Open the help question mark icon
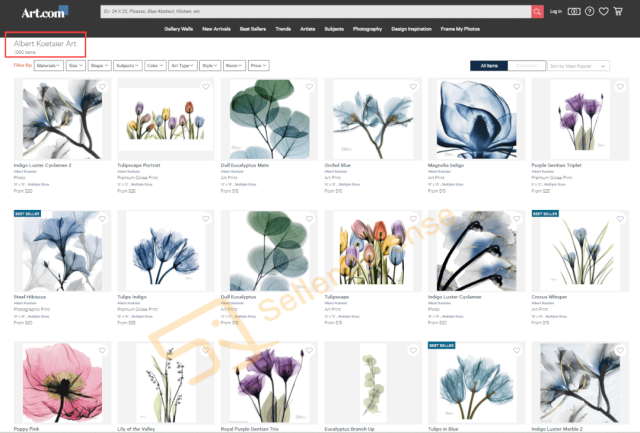Viewport: 640px width, 433px height. coord(589,11)
